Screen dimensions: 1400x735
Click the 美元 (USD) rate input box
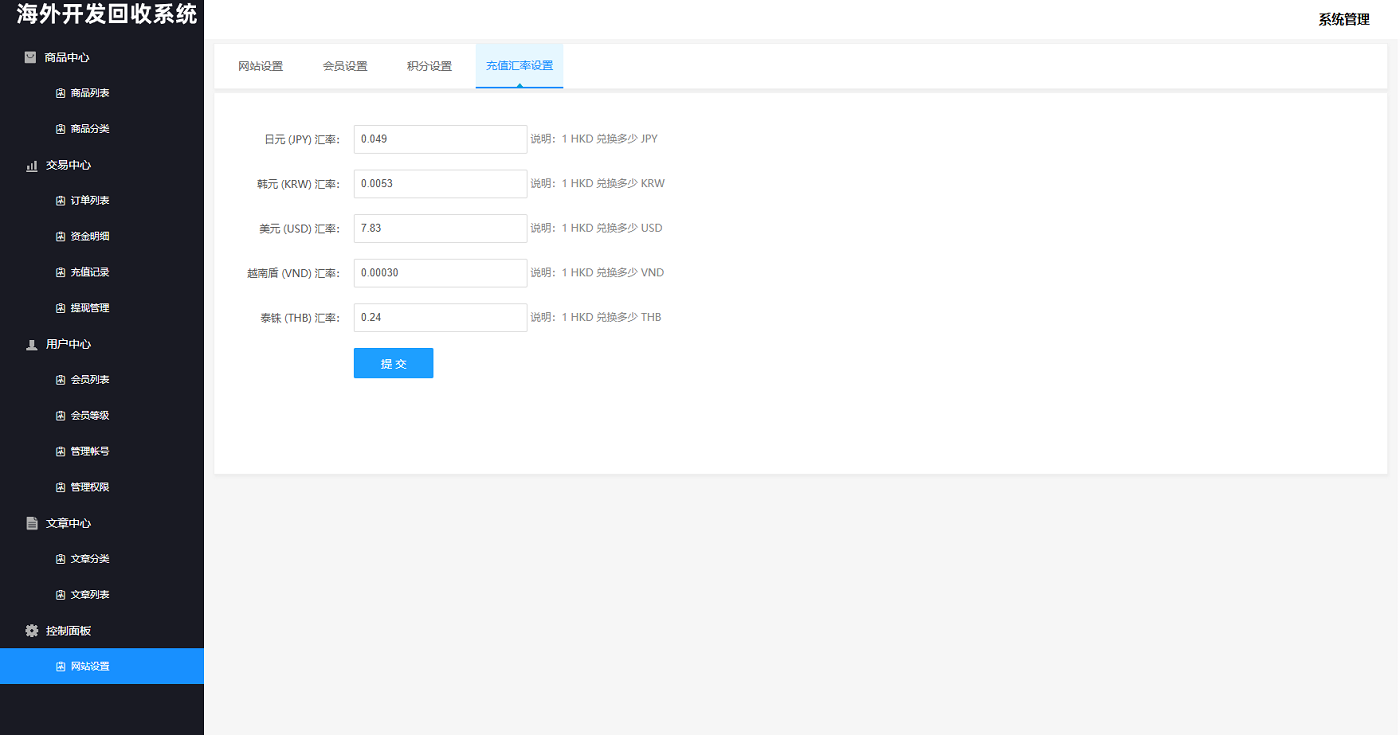[440, 228]
